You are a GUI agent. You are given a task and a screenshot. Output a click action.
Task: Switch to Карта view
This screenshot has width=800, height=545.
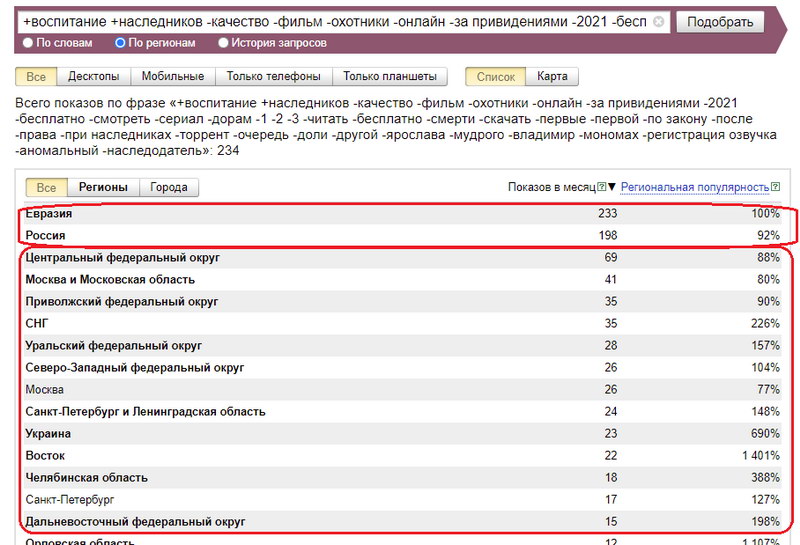552,76
